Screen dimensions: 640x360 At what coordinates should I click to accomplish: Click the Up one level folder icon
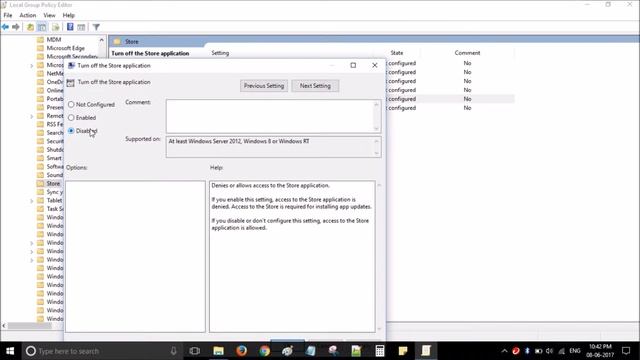(30, 27)
